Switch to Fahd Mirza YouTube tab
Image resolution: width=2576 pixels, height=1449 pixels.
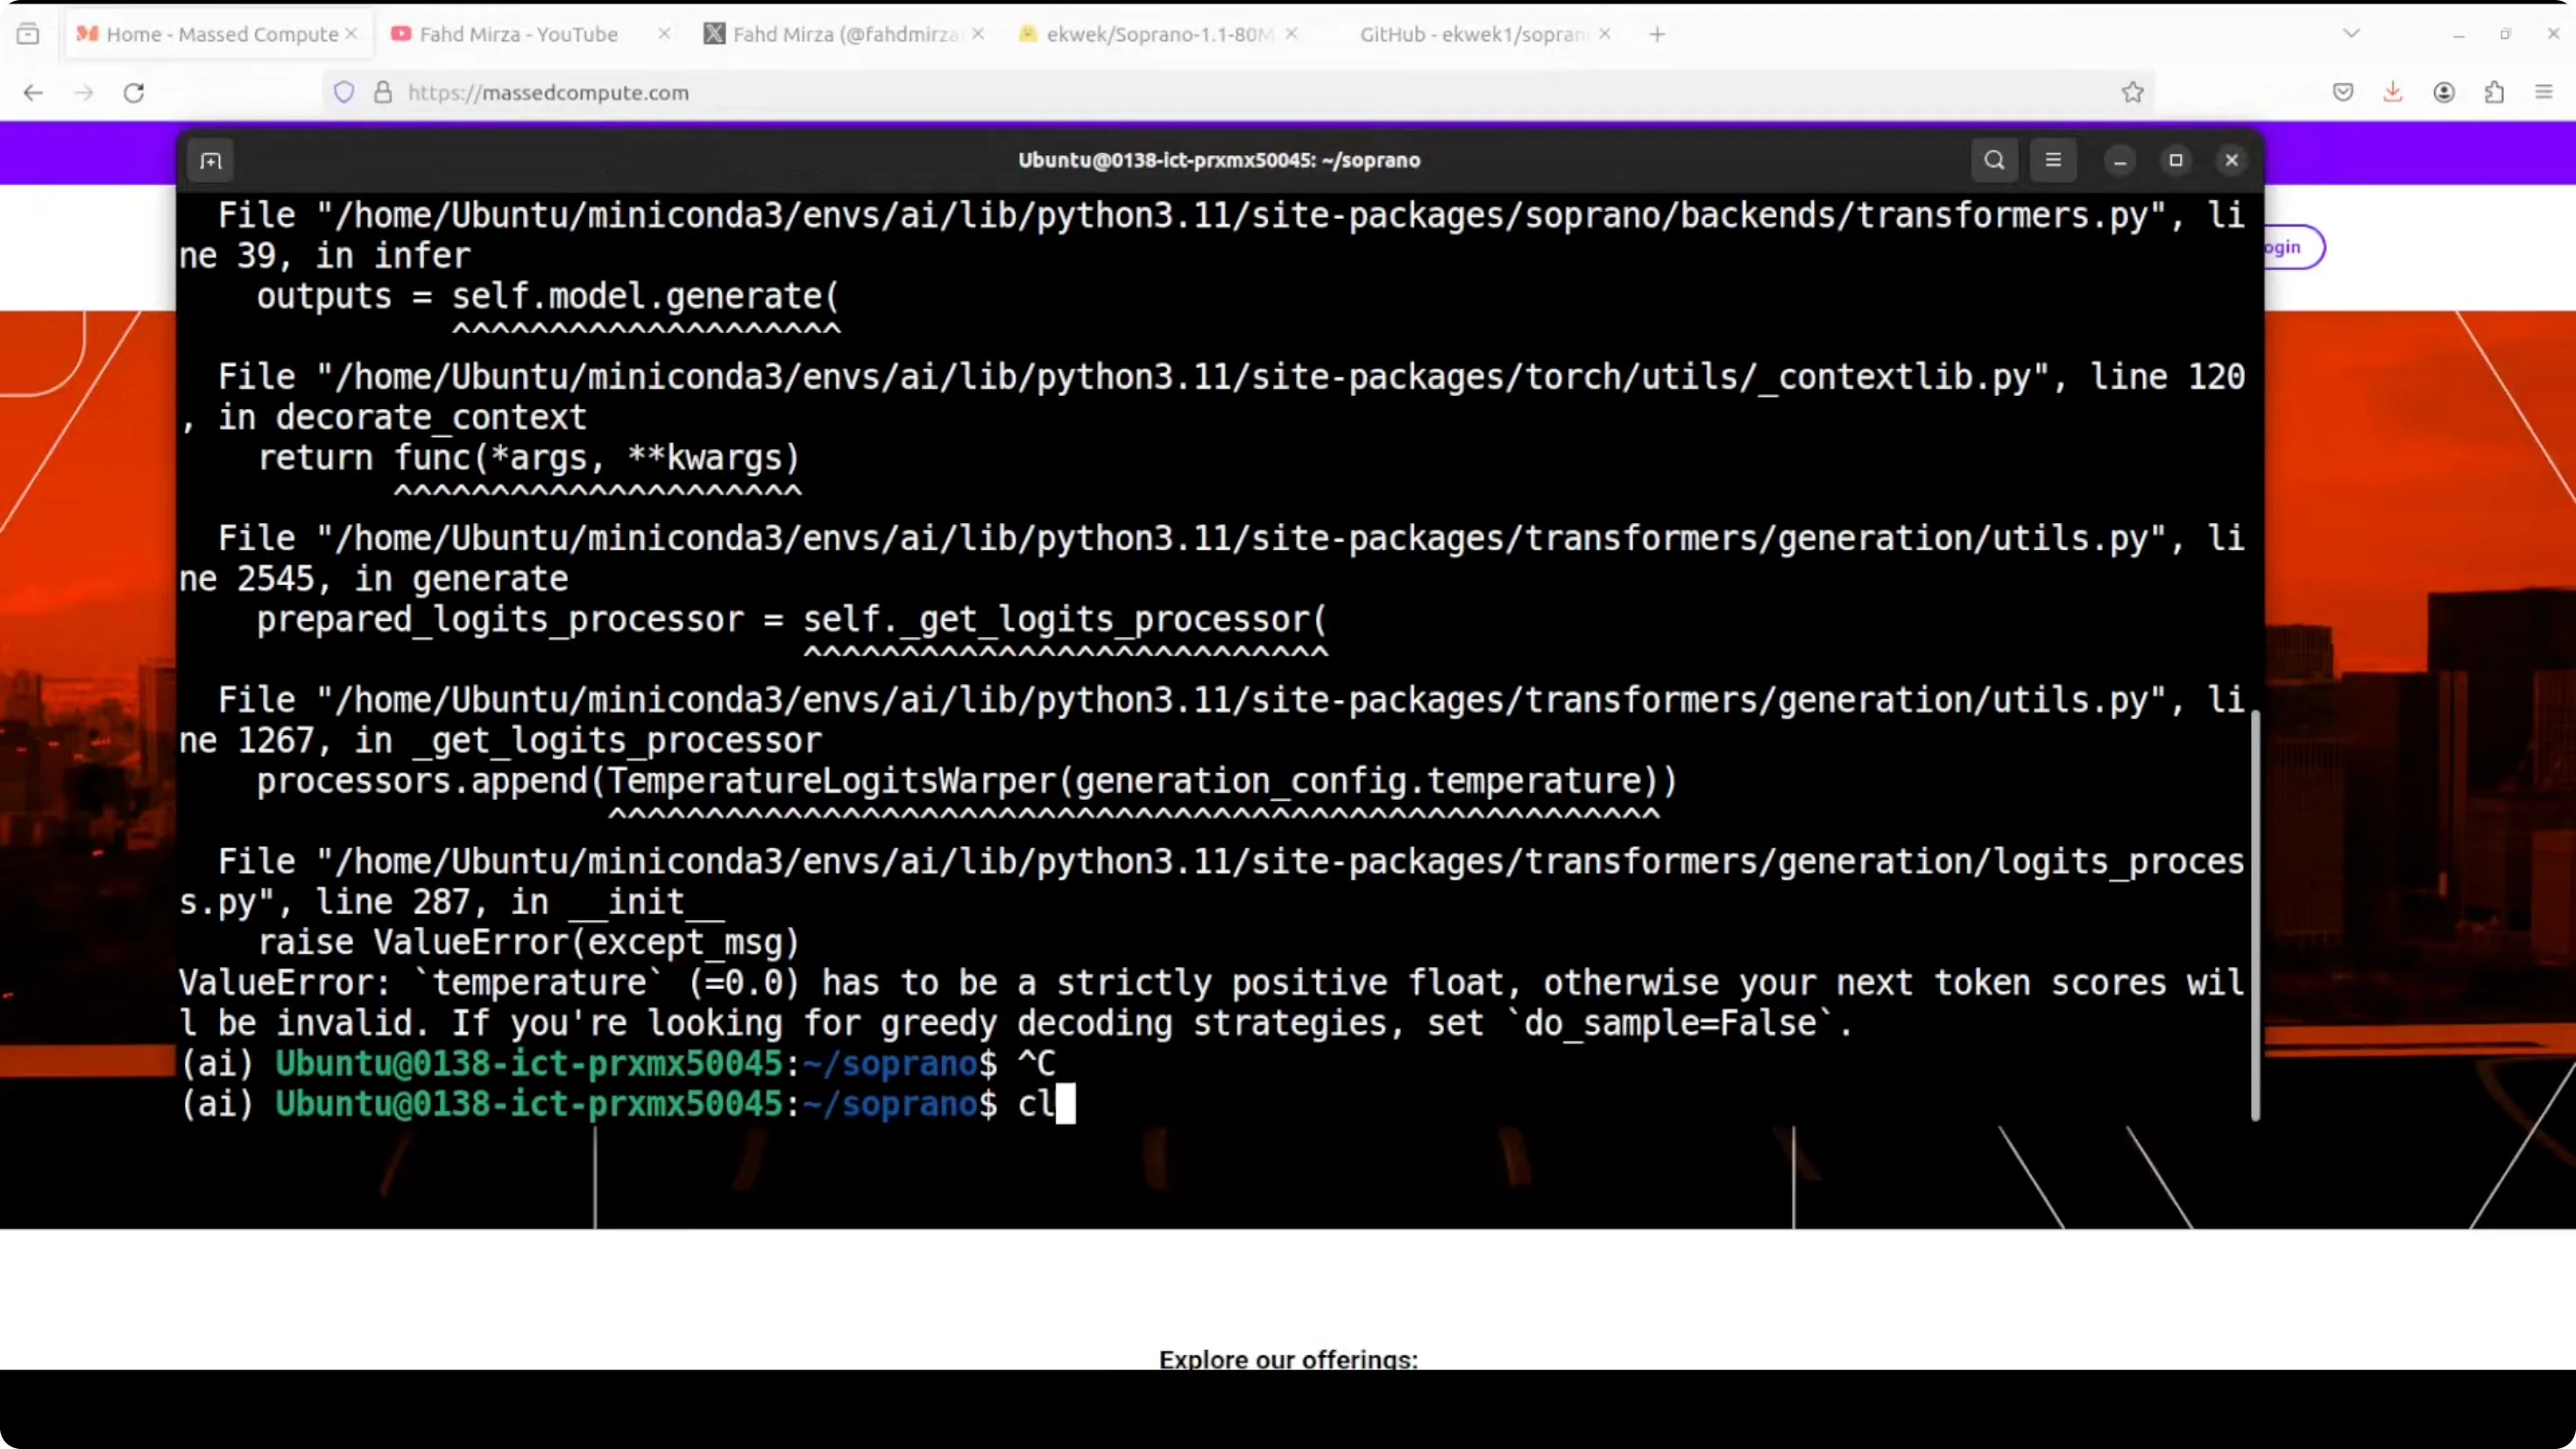(518, 34)
